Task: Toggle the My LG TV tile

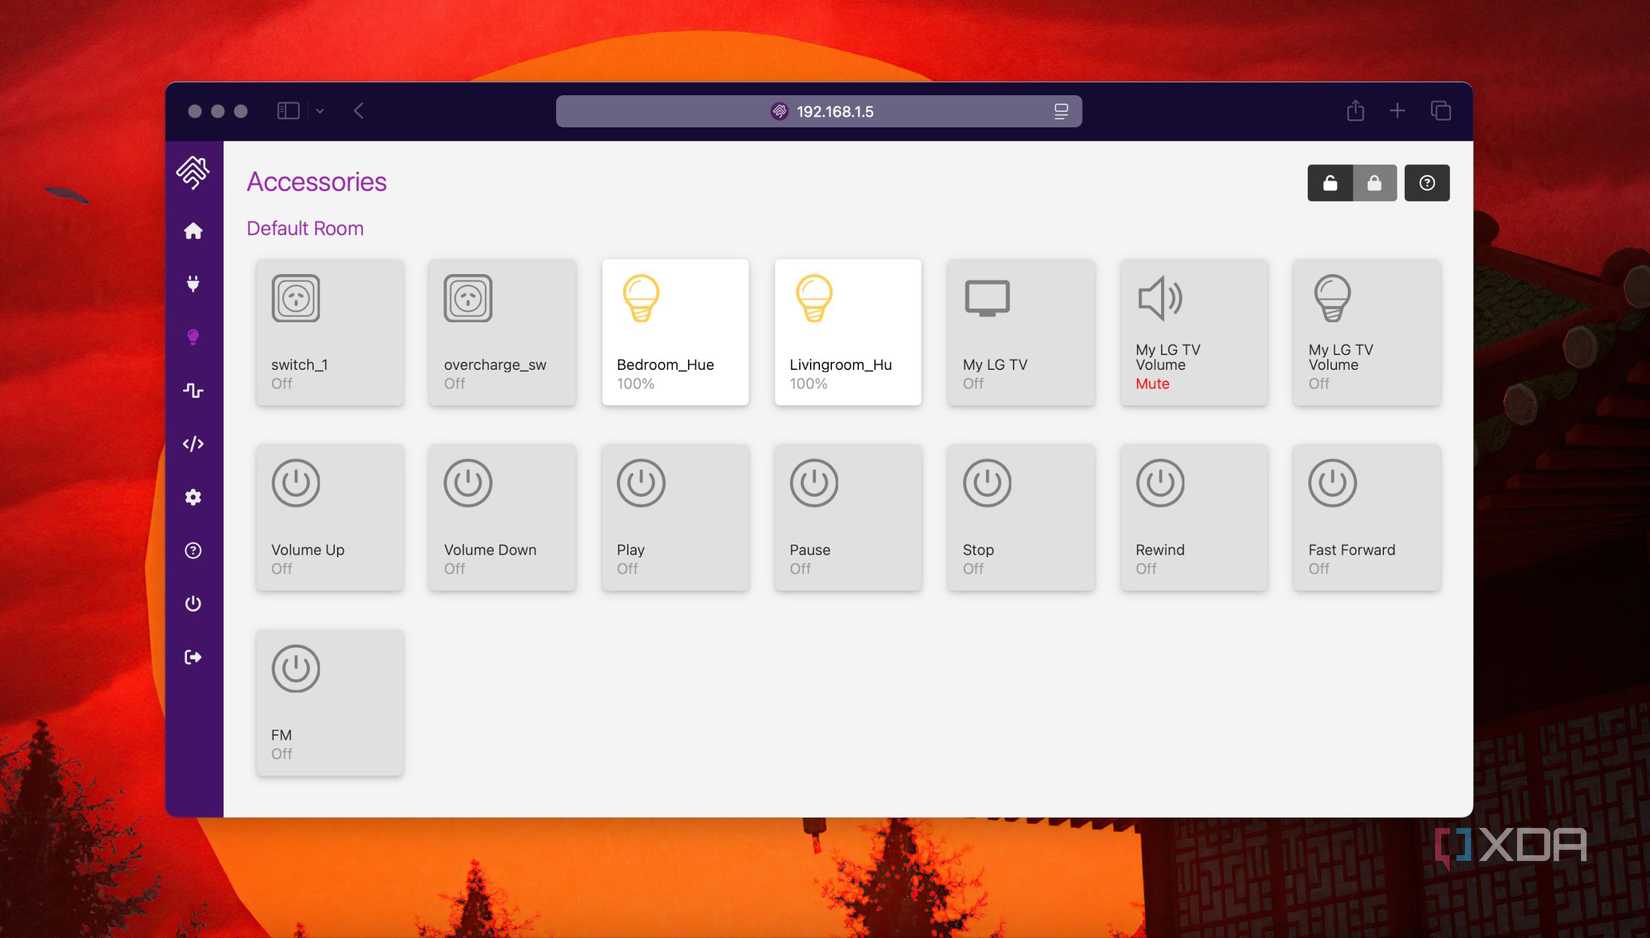Action: [x=1021, y=332]
